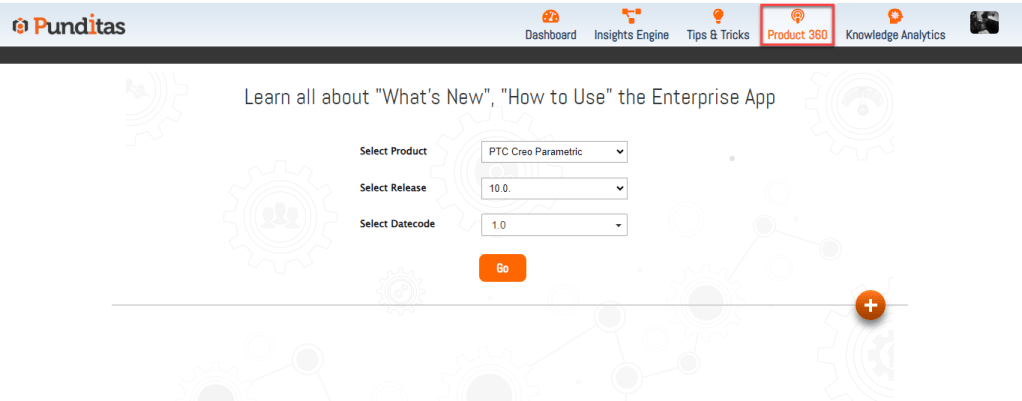This screenshot has width=1022, height=401.
Task: Click the Insights Engine network icon
Action: (x=631, y=16)
